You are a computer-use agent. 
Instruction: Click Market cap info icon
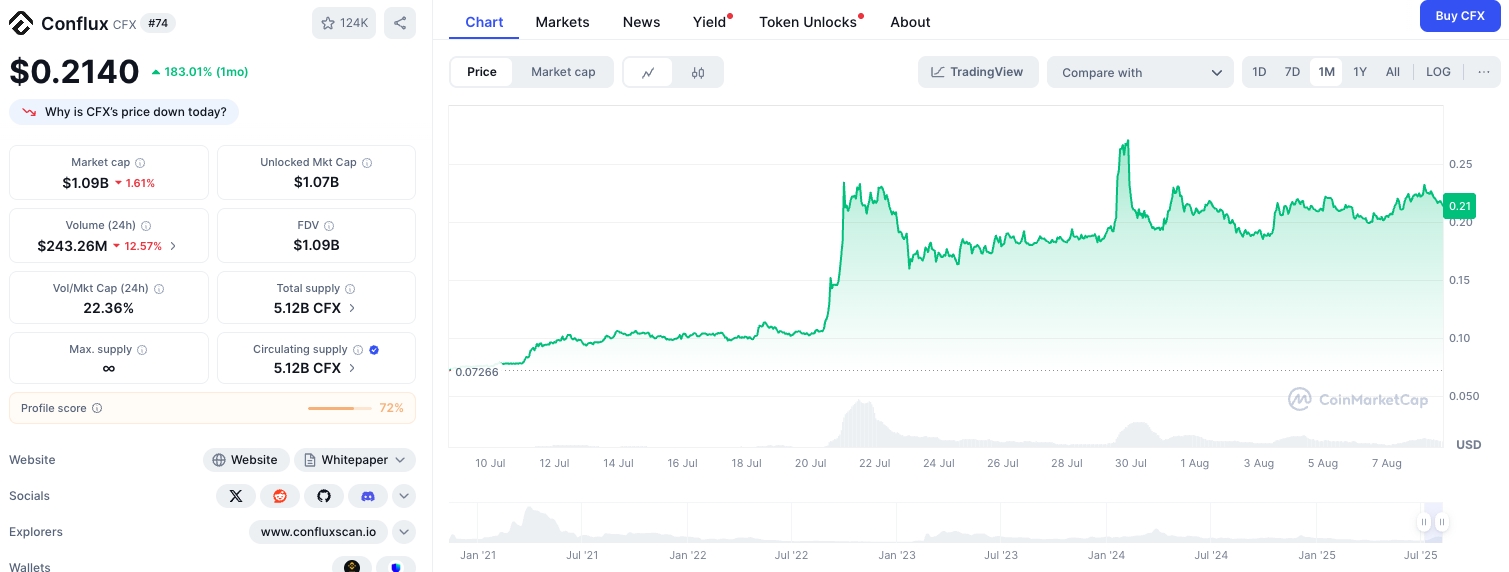[140, 162]
